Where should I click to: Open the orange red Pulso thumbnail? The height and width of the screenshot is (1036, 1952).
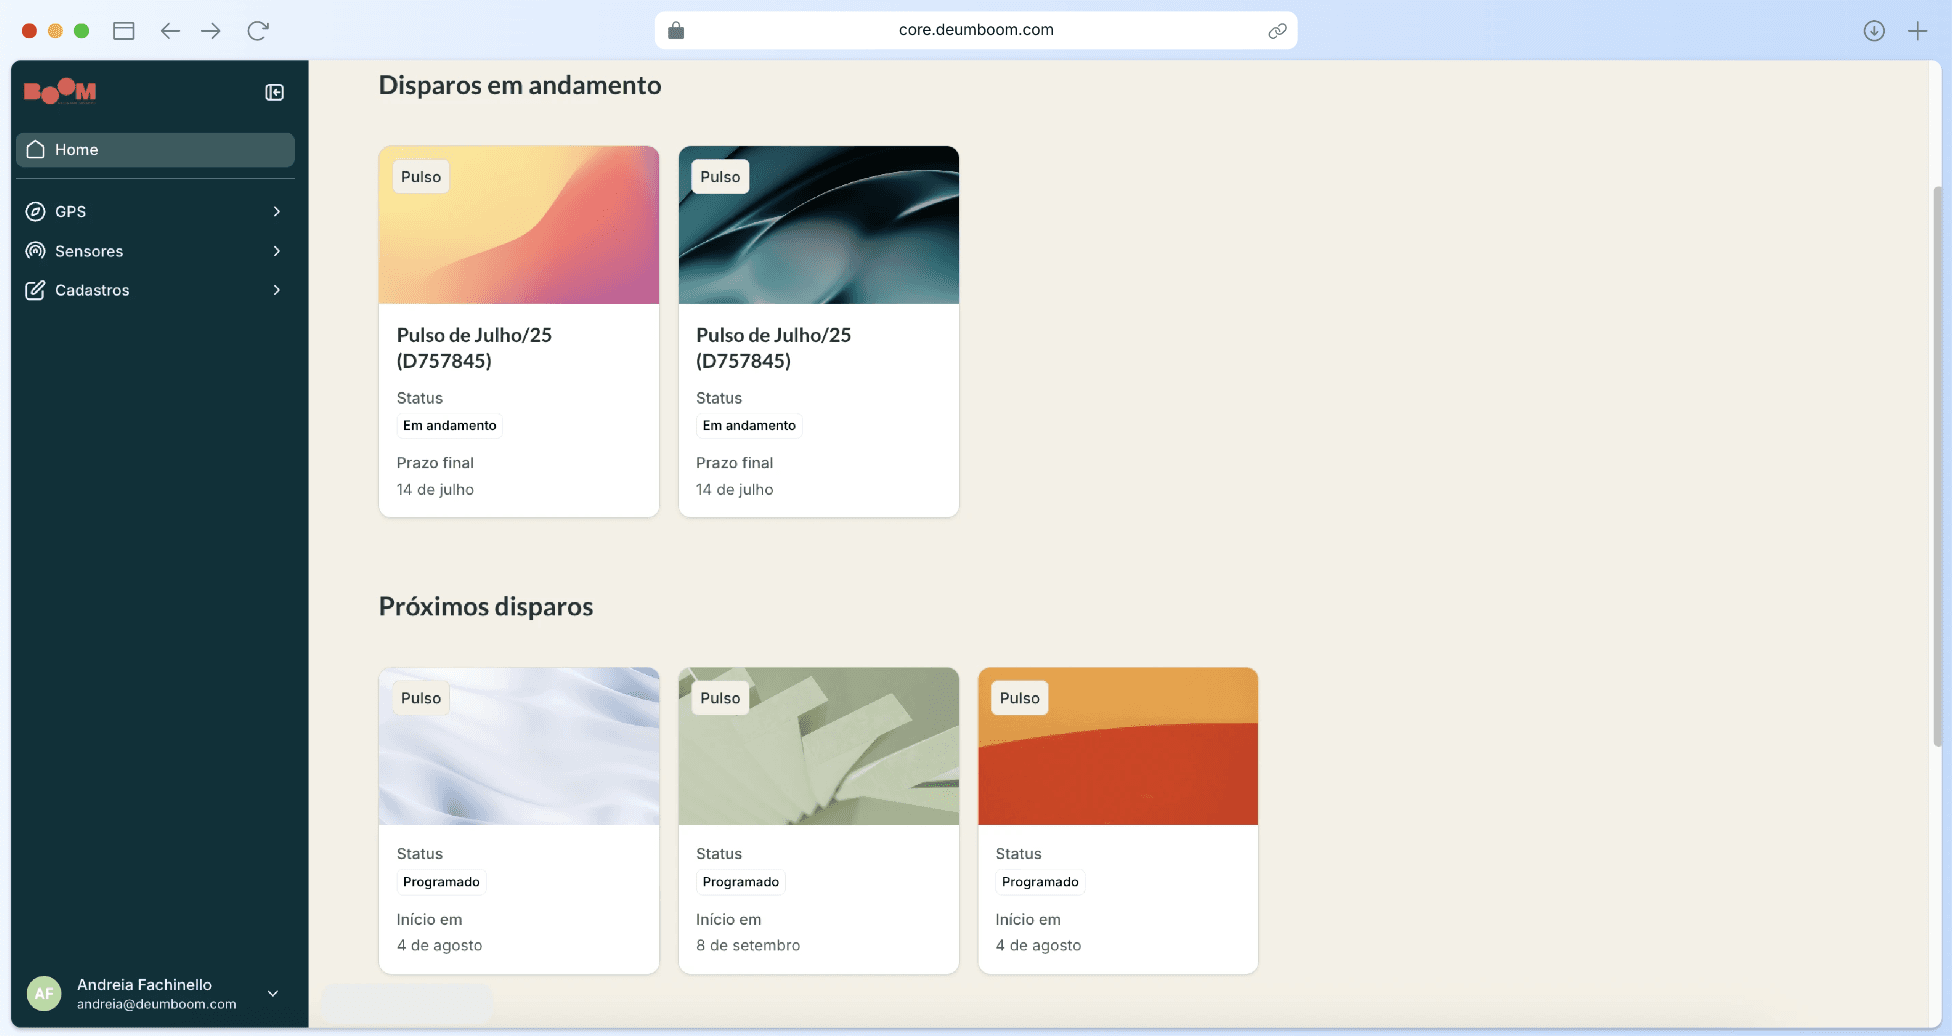(x=1118, y=746)
